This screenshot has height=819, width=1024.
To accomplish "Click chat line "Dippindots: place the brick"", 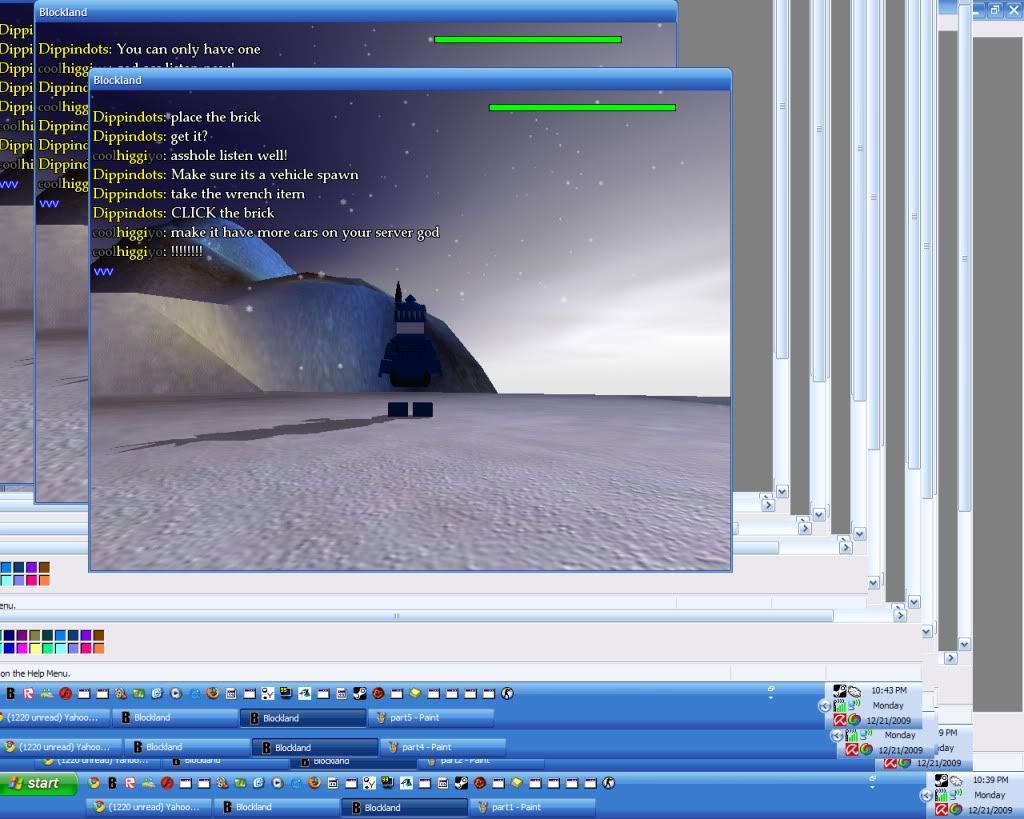I will pyautogui.click(x=176, y=118).
